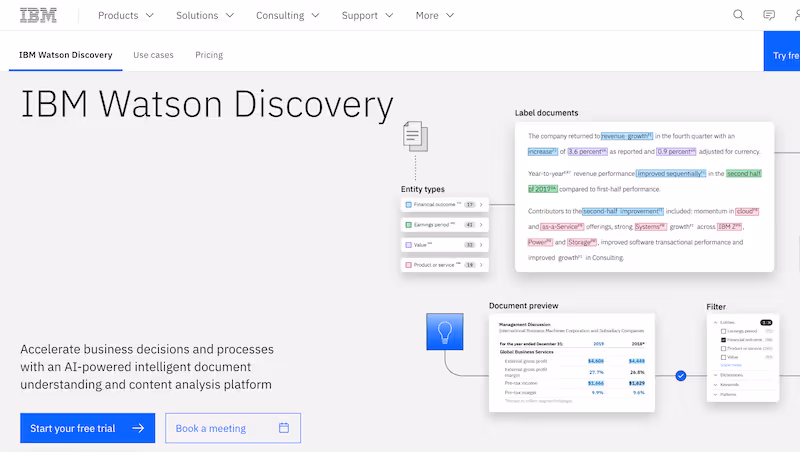Click highlighted 'Storage' term
Viewport: 800px width, 452px height.
pos(582,242)
